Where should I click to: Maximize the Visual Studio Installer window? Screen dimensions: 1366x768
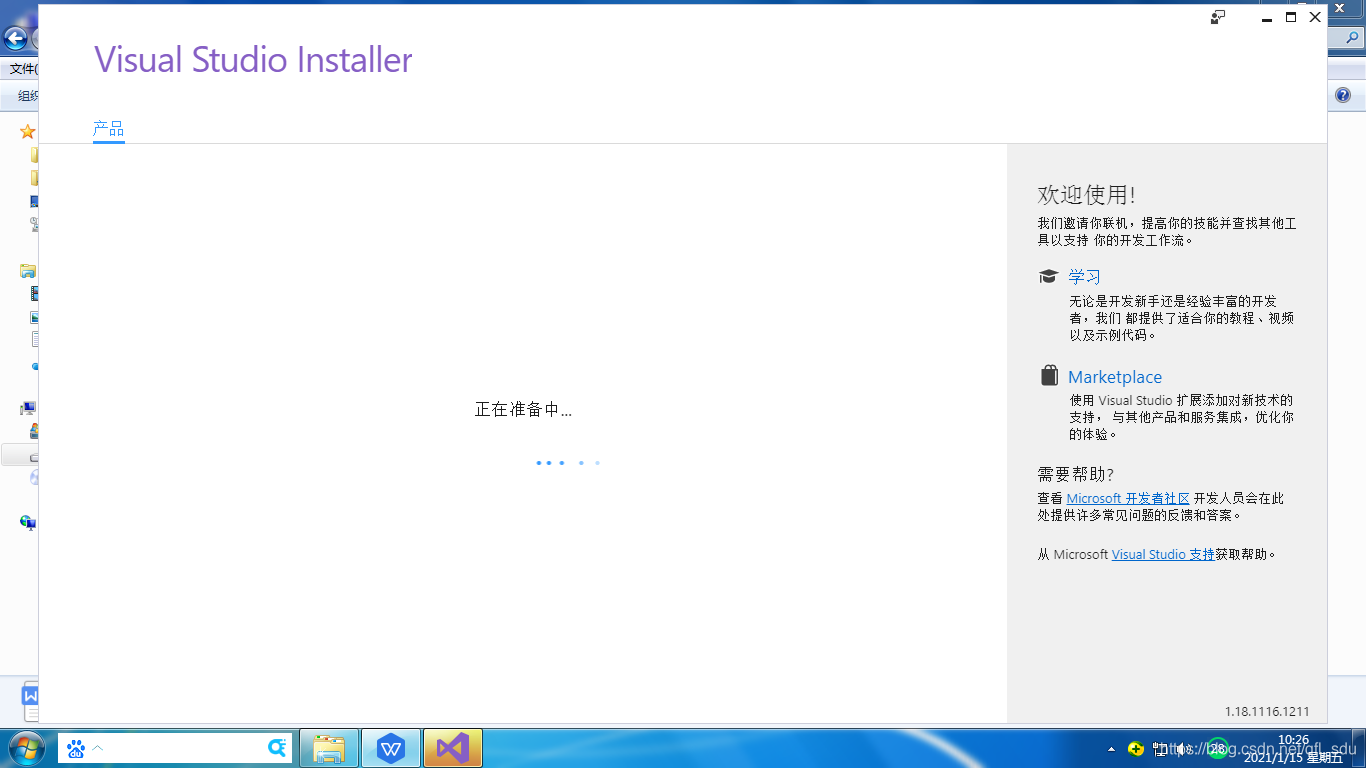(x=1291, y=17)
